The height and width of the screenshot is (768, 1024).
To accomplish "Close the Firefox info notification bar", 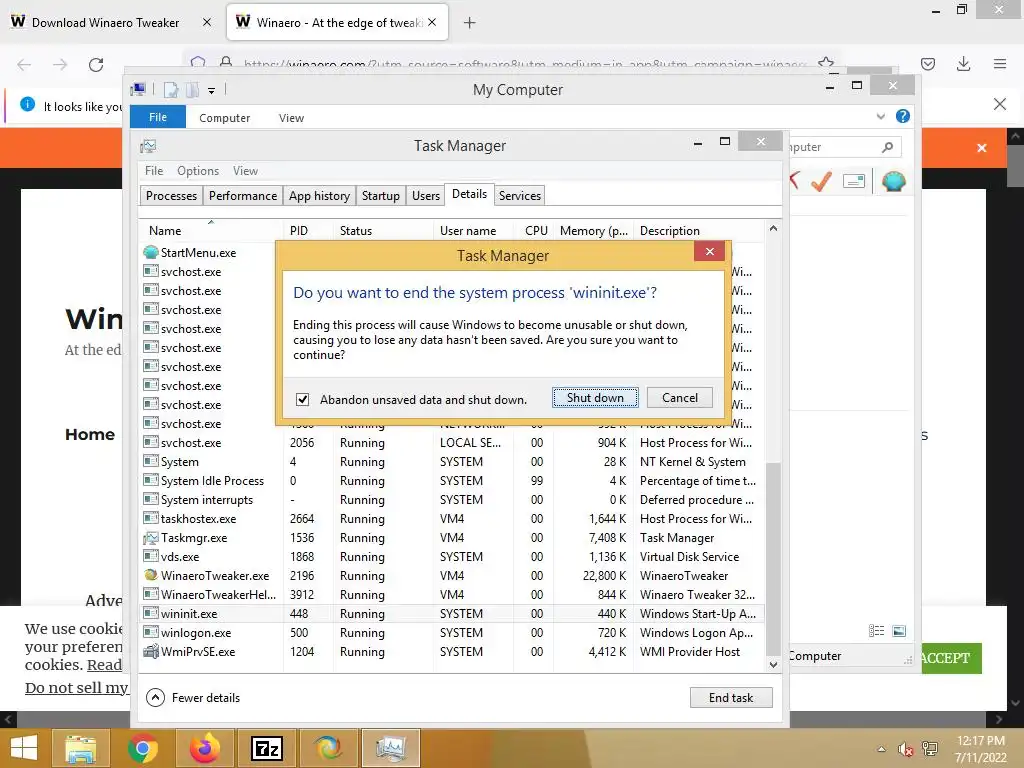I will 999,104.
